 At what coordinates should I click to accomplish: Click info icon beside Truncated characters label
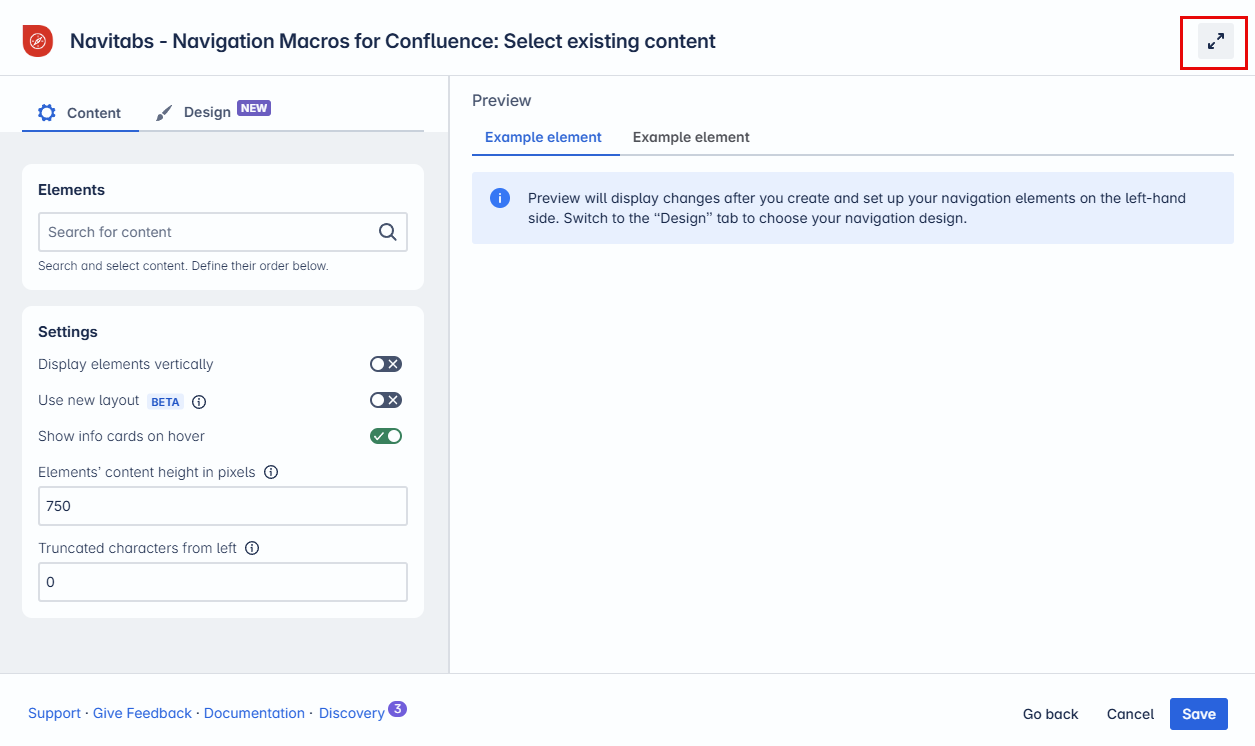pyautogui.click(x=252, y=548)
